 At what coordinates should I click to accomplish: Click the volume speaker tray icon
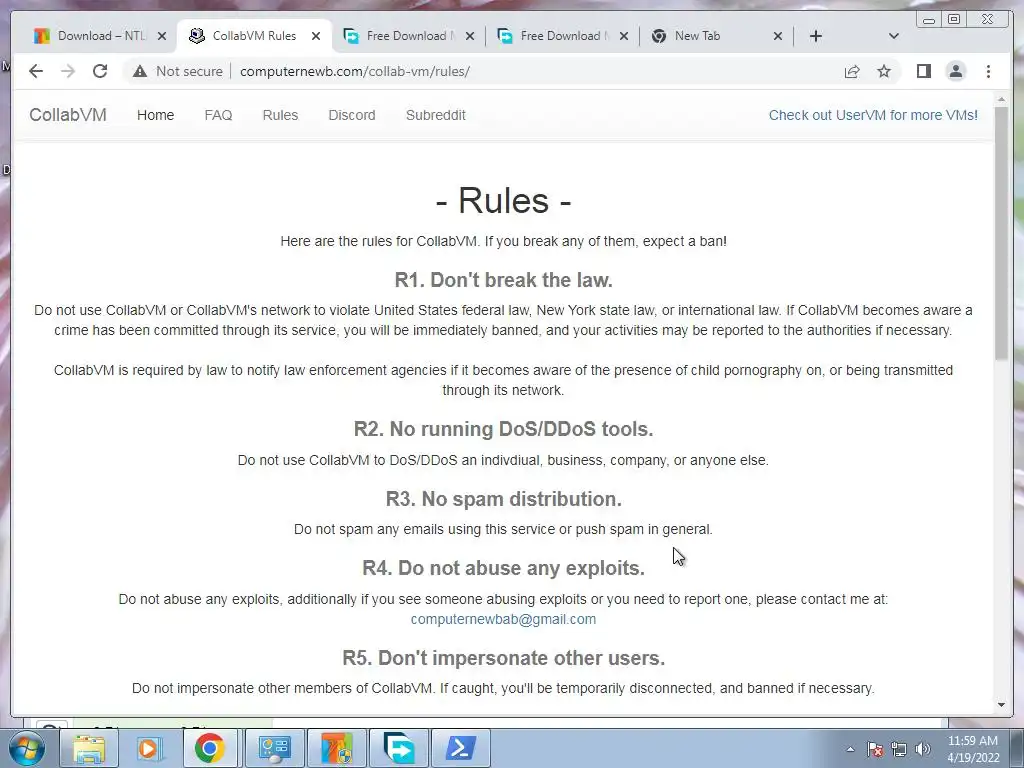pos(923,749)
